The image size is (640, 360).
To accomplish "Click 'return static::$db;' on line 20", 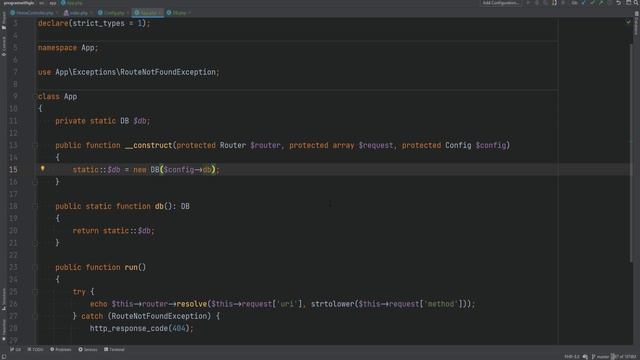I will [113, 231].
